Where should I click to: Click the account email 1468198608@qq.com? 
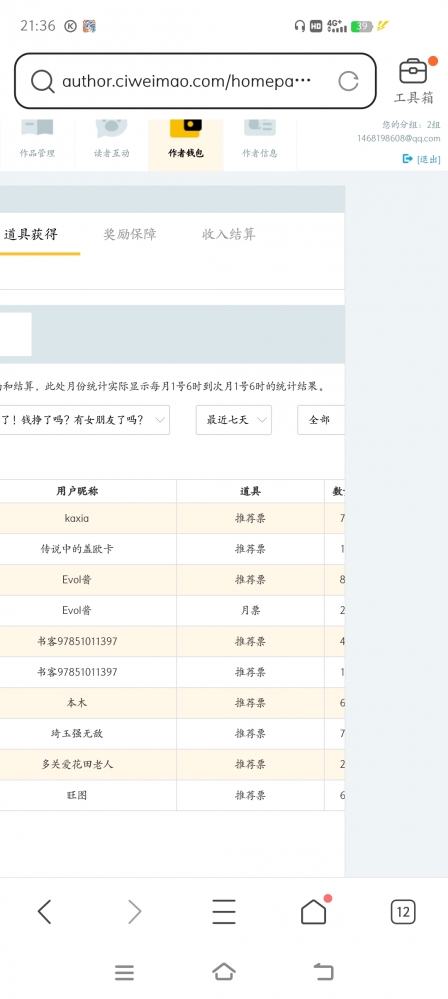[398, 139]
